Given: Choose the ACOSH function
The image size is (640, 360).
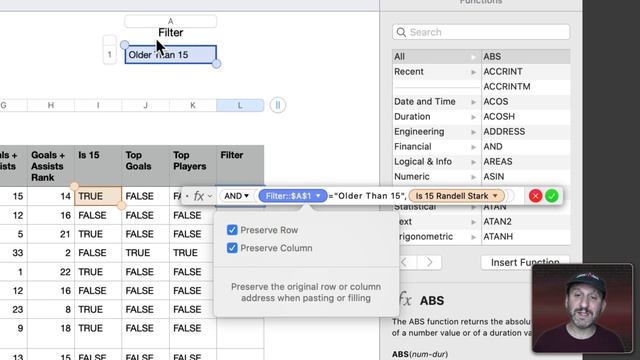Looking at the screenshot, I should pyautogui.click(x=526, y=117).
